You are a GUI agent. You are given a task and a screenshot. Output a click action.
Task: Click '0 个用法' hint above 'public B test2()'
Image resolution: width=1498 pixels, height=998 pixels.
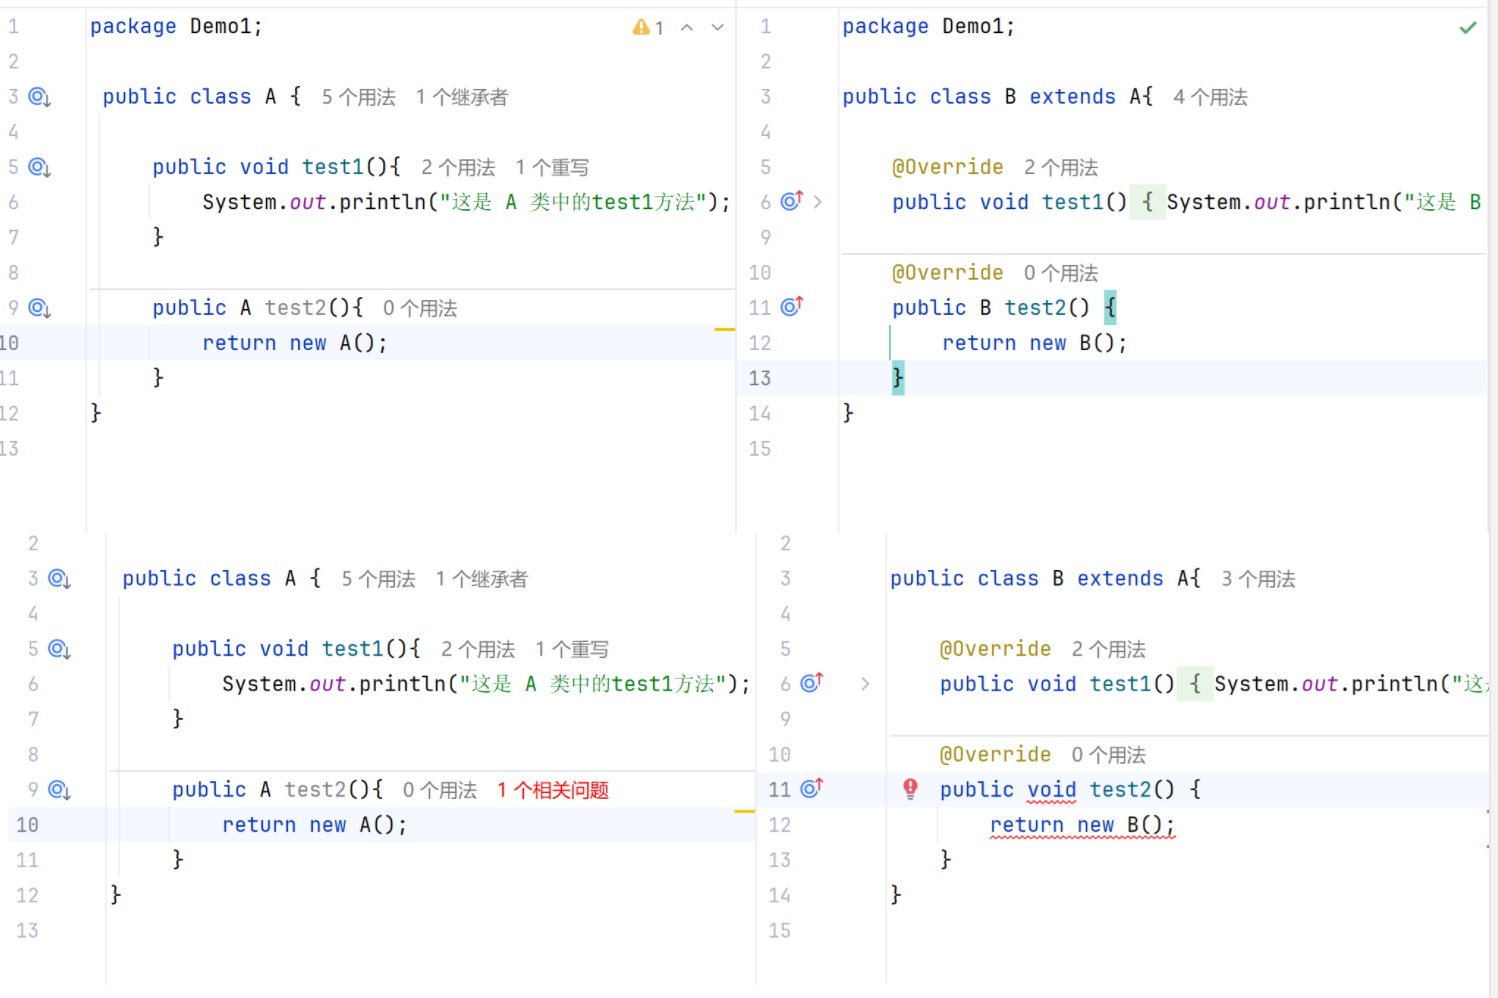click(1061, 273)
